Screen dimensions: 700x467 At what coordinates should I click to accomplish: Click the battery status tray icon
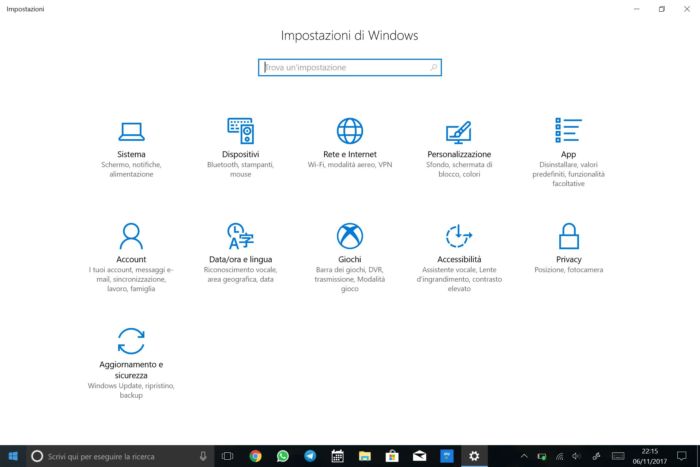pyautogui.click(x=542, y=456)
